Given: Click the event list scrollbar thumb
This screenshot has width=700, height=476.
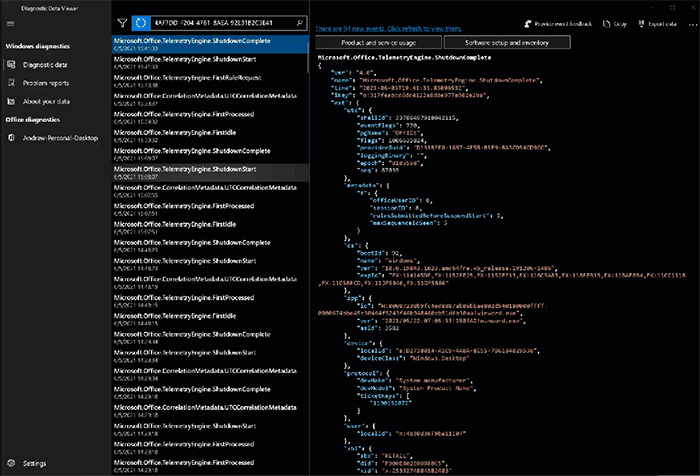Looking at the screenshot, I should tap(308, 56).
